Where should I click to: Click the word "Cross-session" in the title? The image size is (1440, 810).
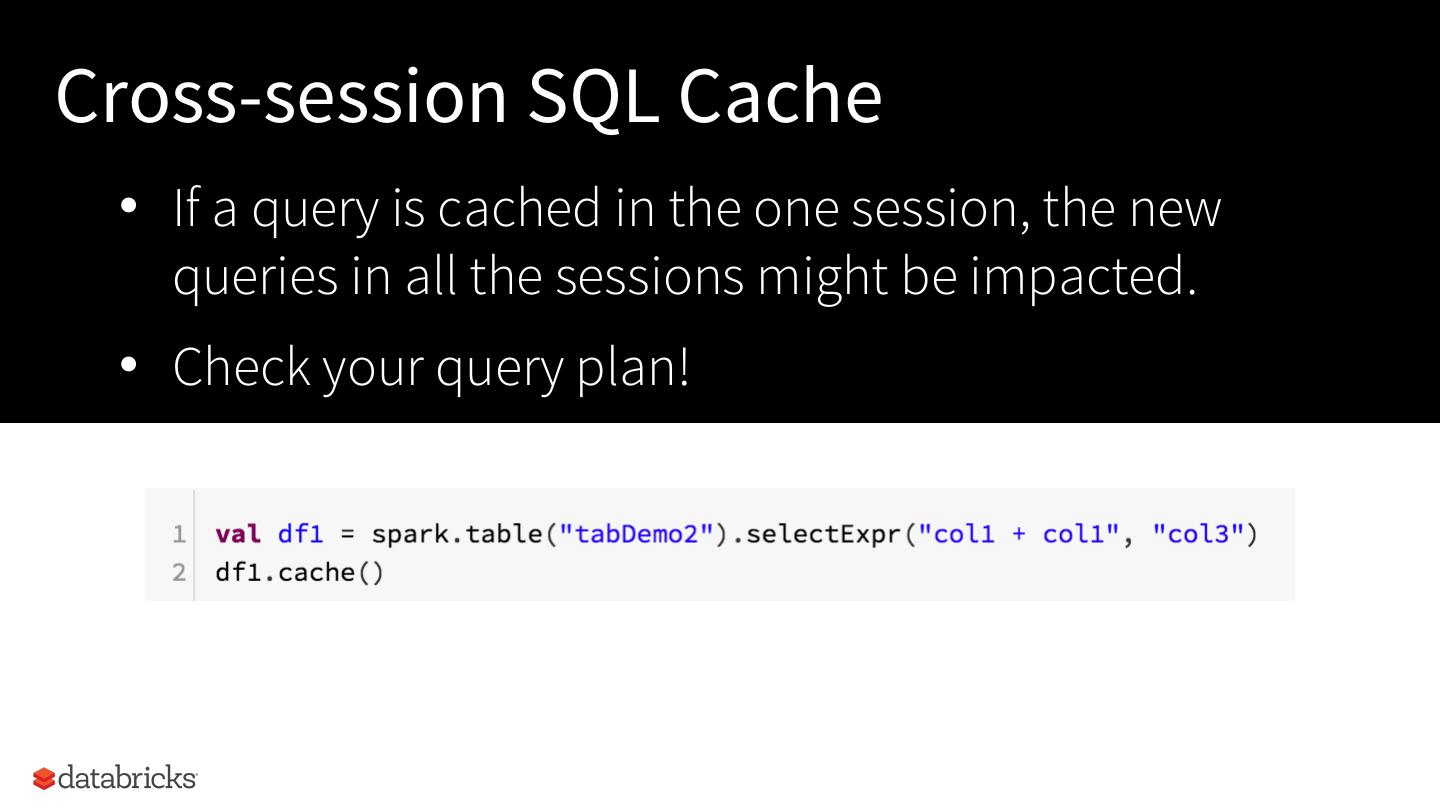point(282,96)
